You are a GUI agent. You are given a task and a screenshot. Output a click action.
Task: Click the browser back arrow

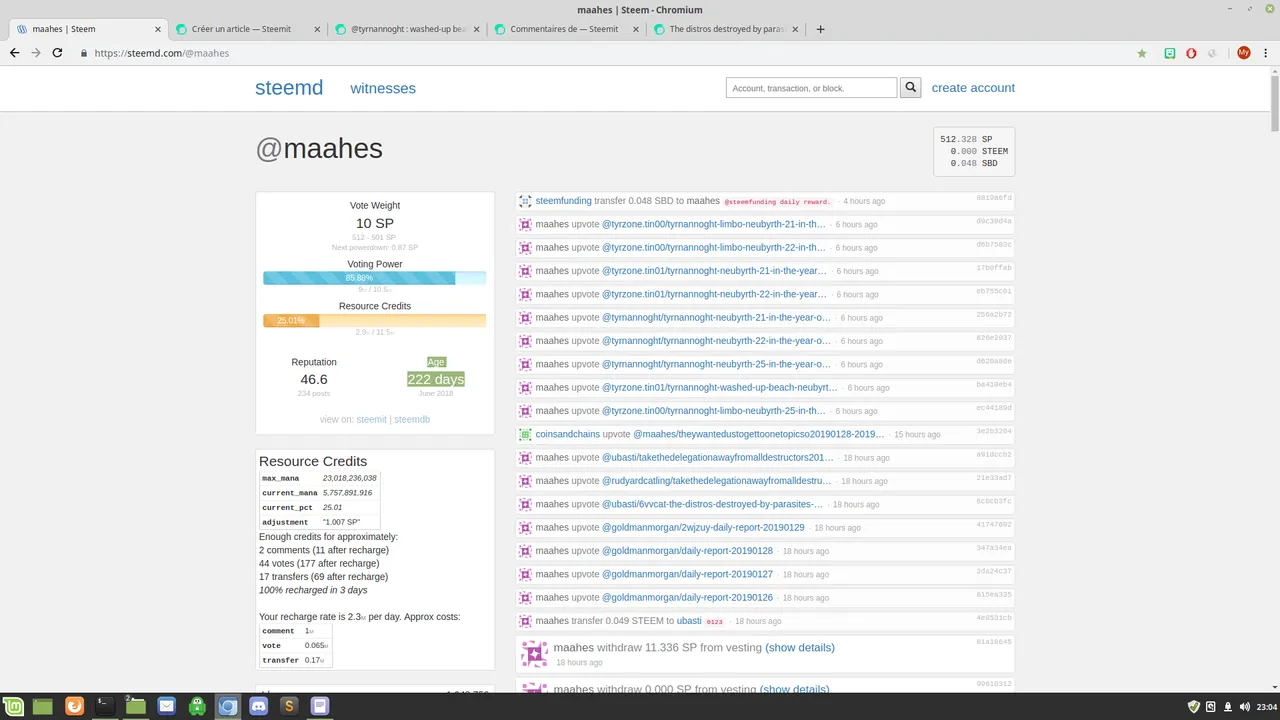(14, 53)
